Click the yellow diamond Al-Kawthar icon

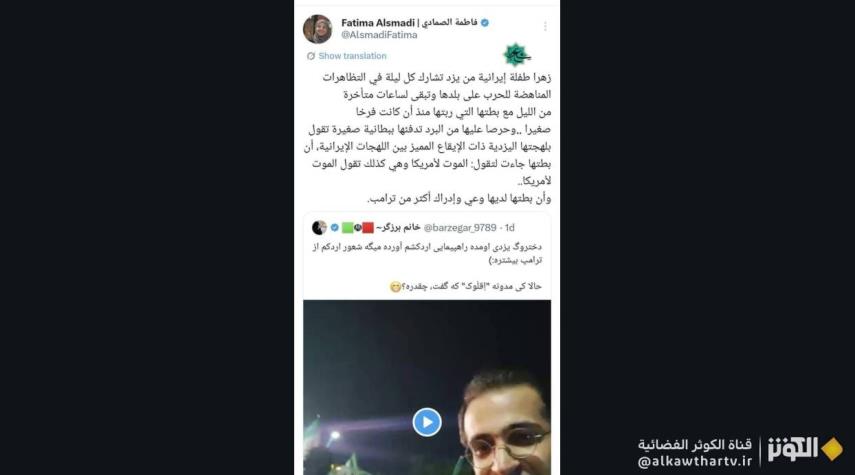832,449
